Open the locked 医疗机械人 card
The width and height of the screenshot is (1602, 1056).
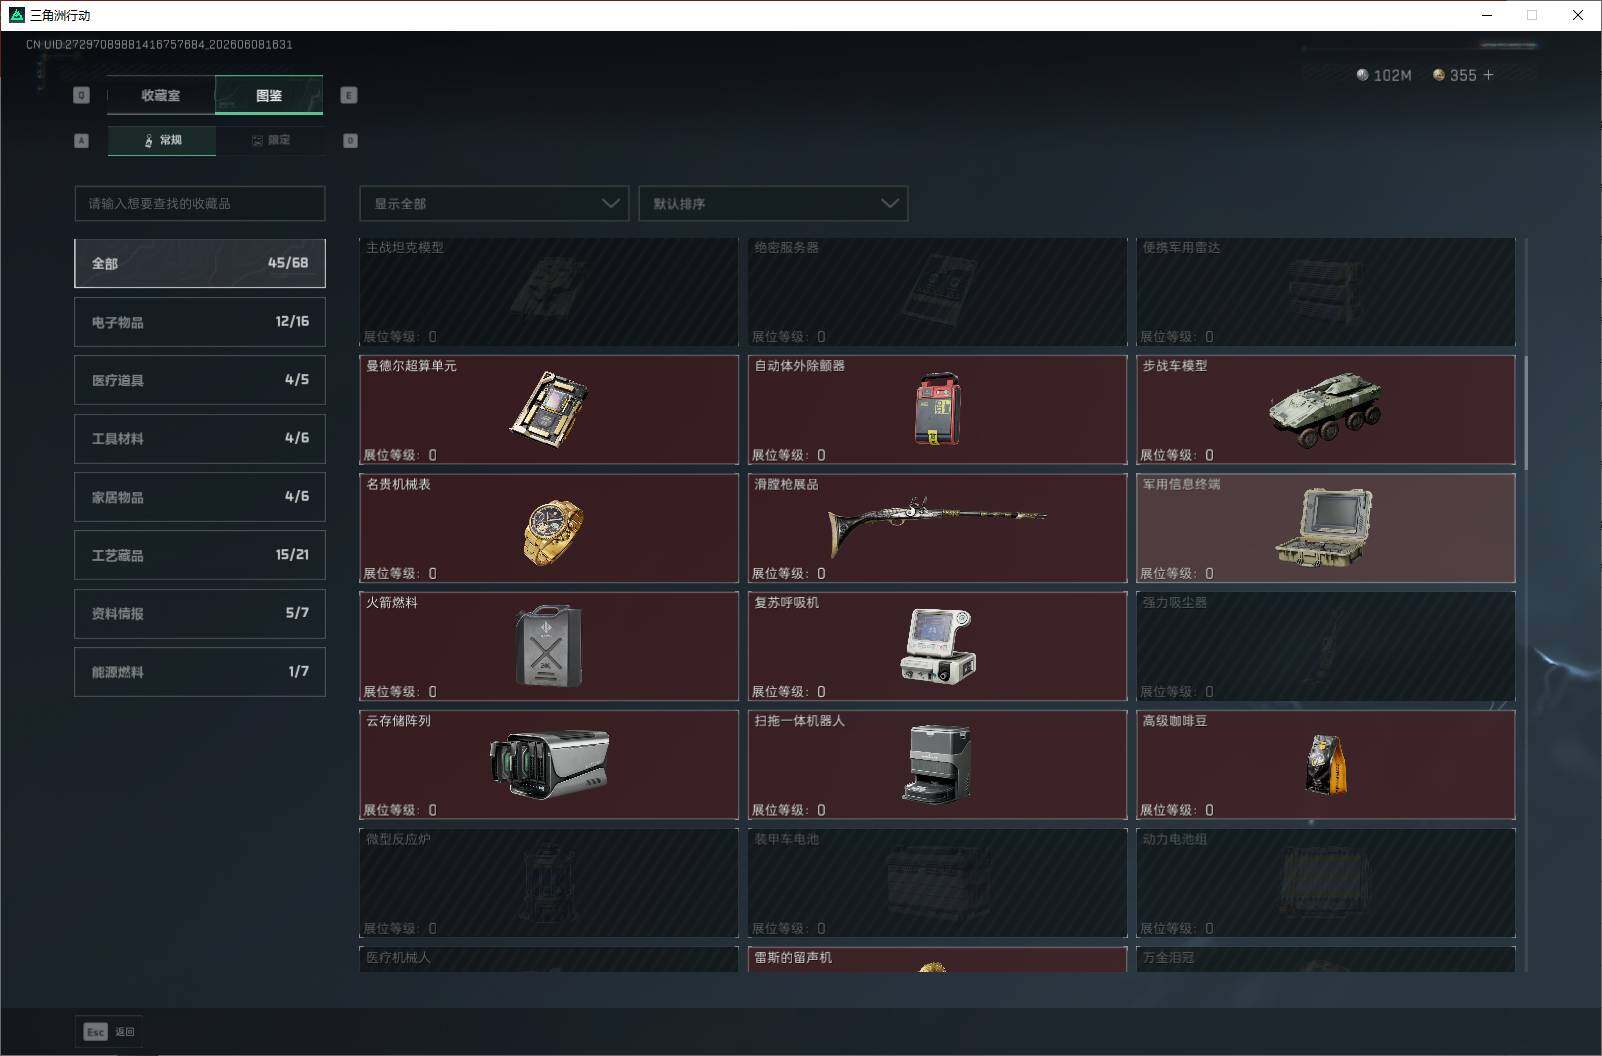pos(549,959)
